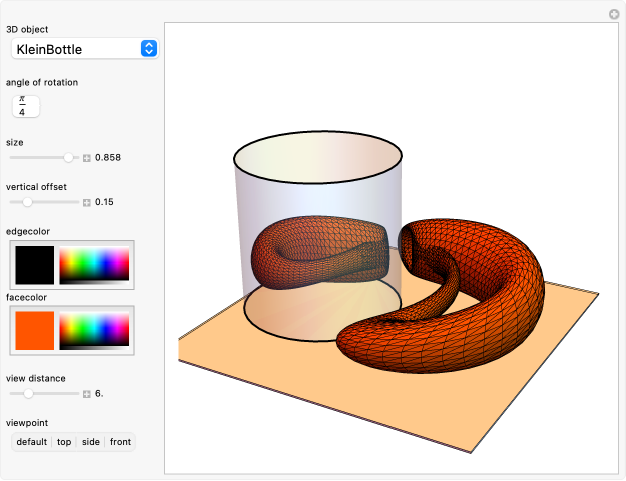Select the default viewpoint
Screen dimensions: 626x481
coord(32,442)
